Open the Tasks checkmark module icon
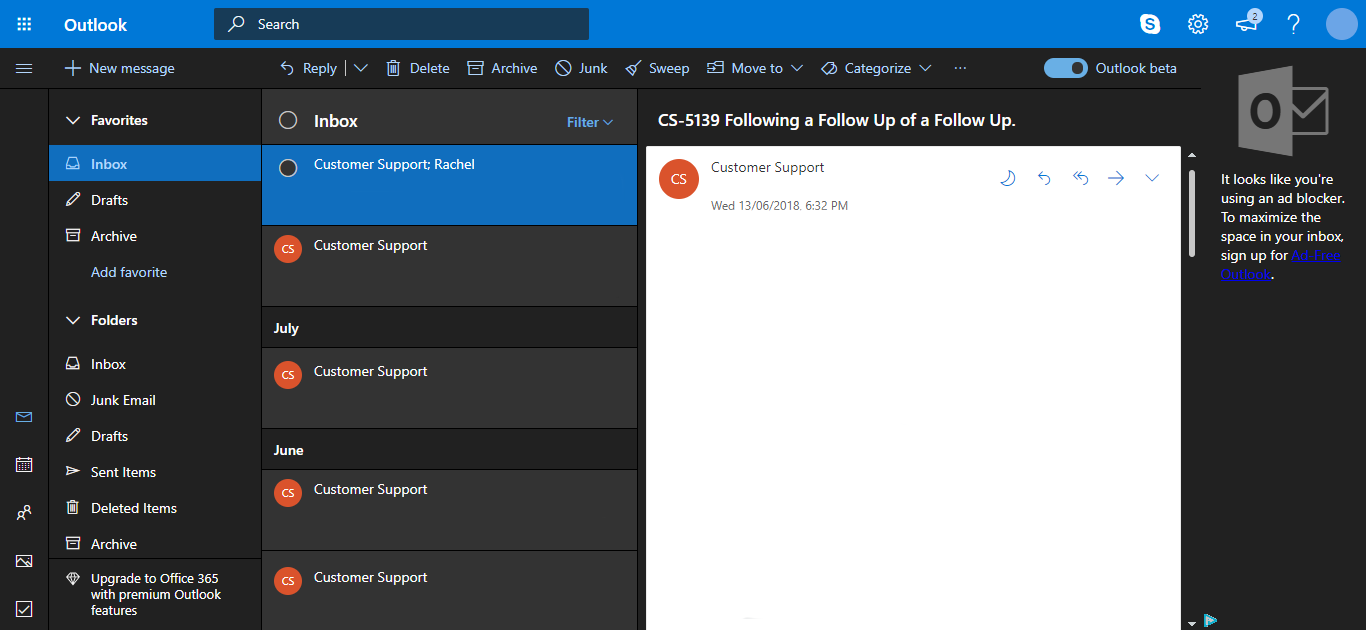The width and height of the screenshot is (1366, 630). click(24, 608)
